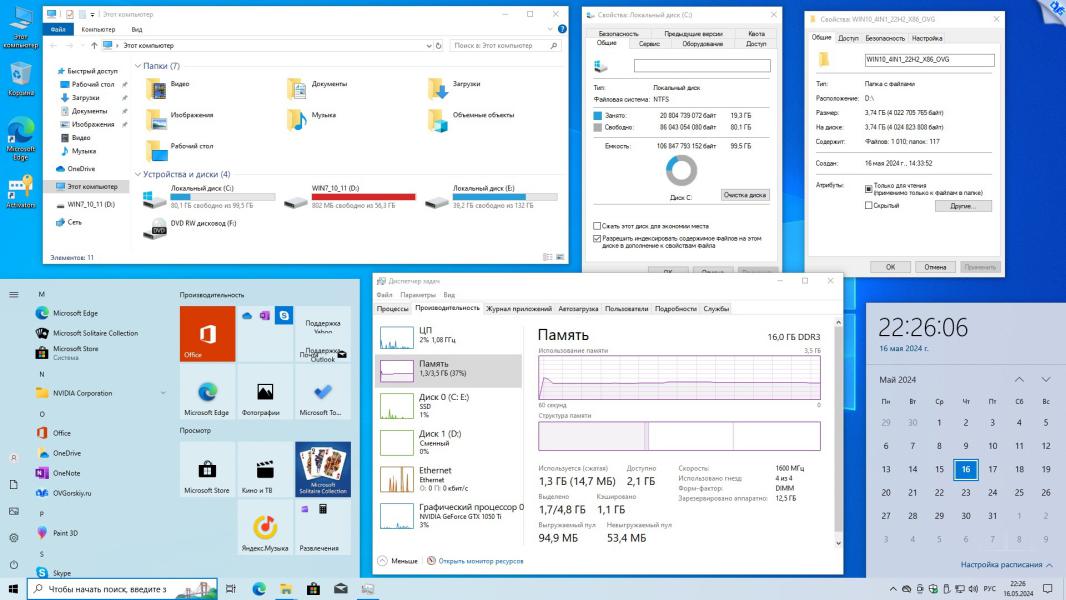
Task: Open the Office tile in Start menu
Action: point(207,334)
